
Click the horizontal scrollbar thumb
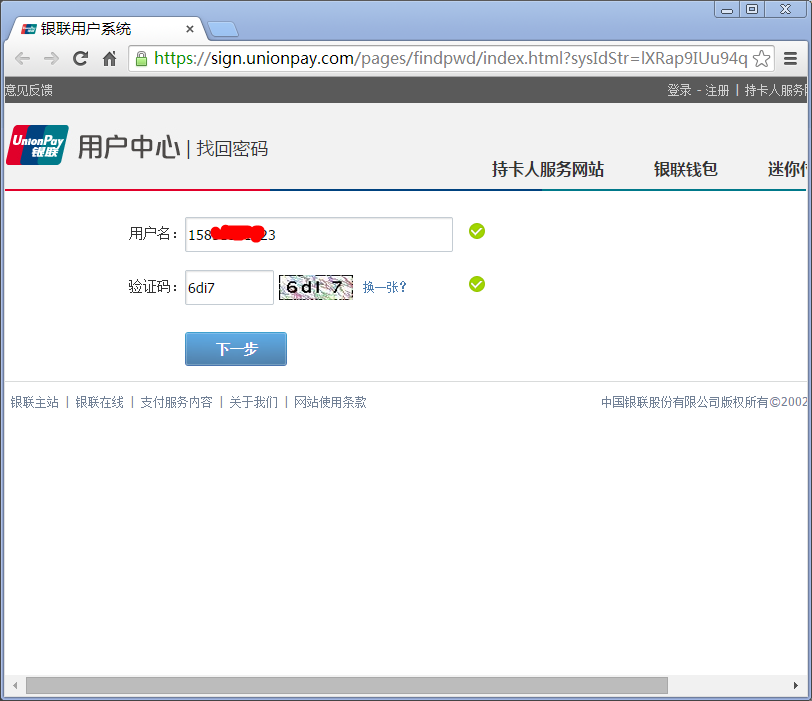coord(347,685)
